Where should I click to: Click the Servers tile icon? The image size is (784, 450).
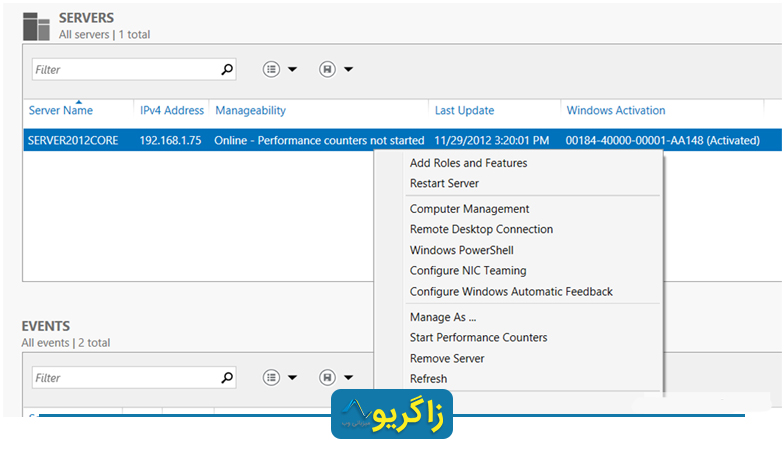36,26
